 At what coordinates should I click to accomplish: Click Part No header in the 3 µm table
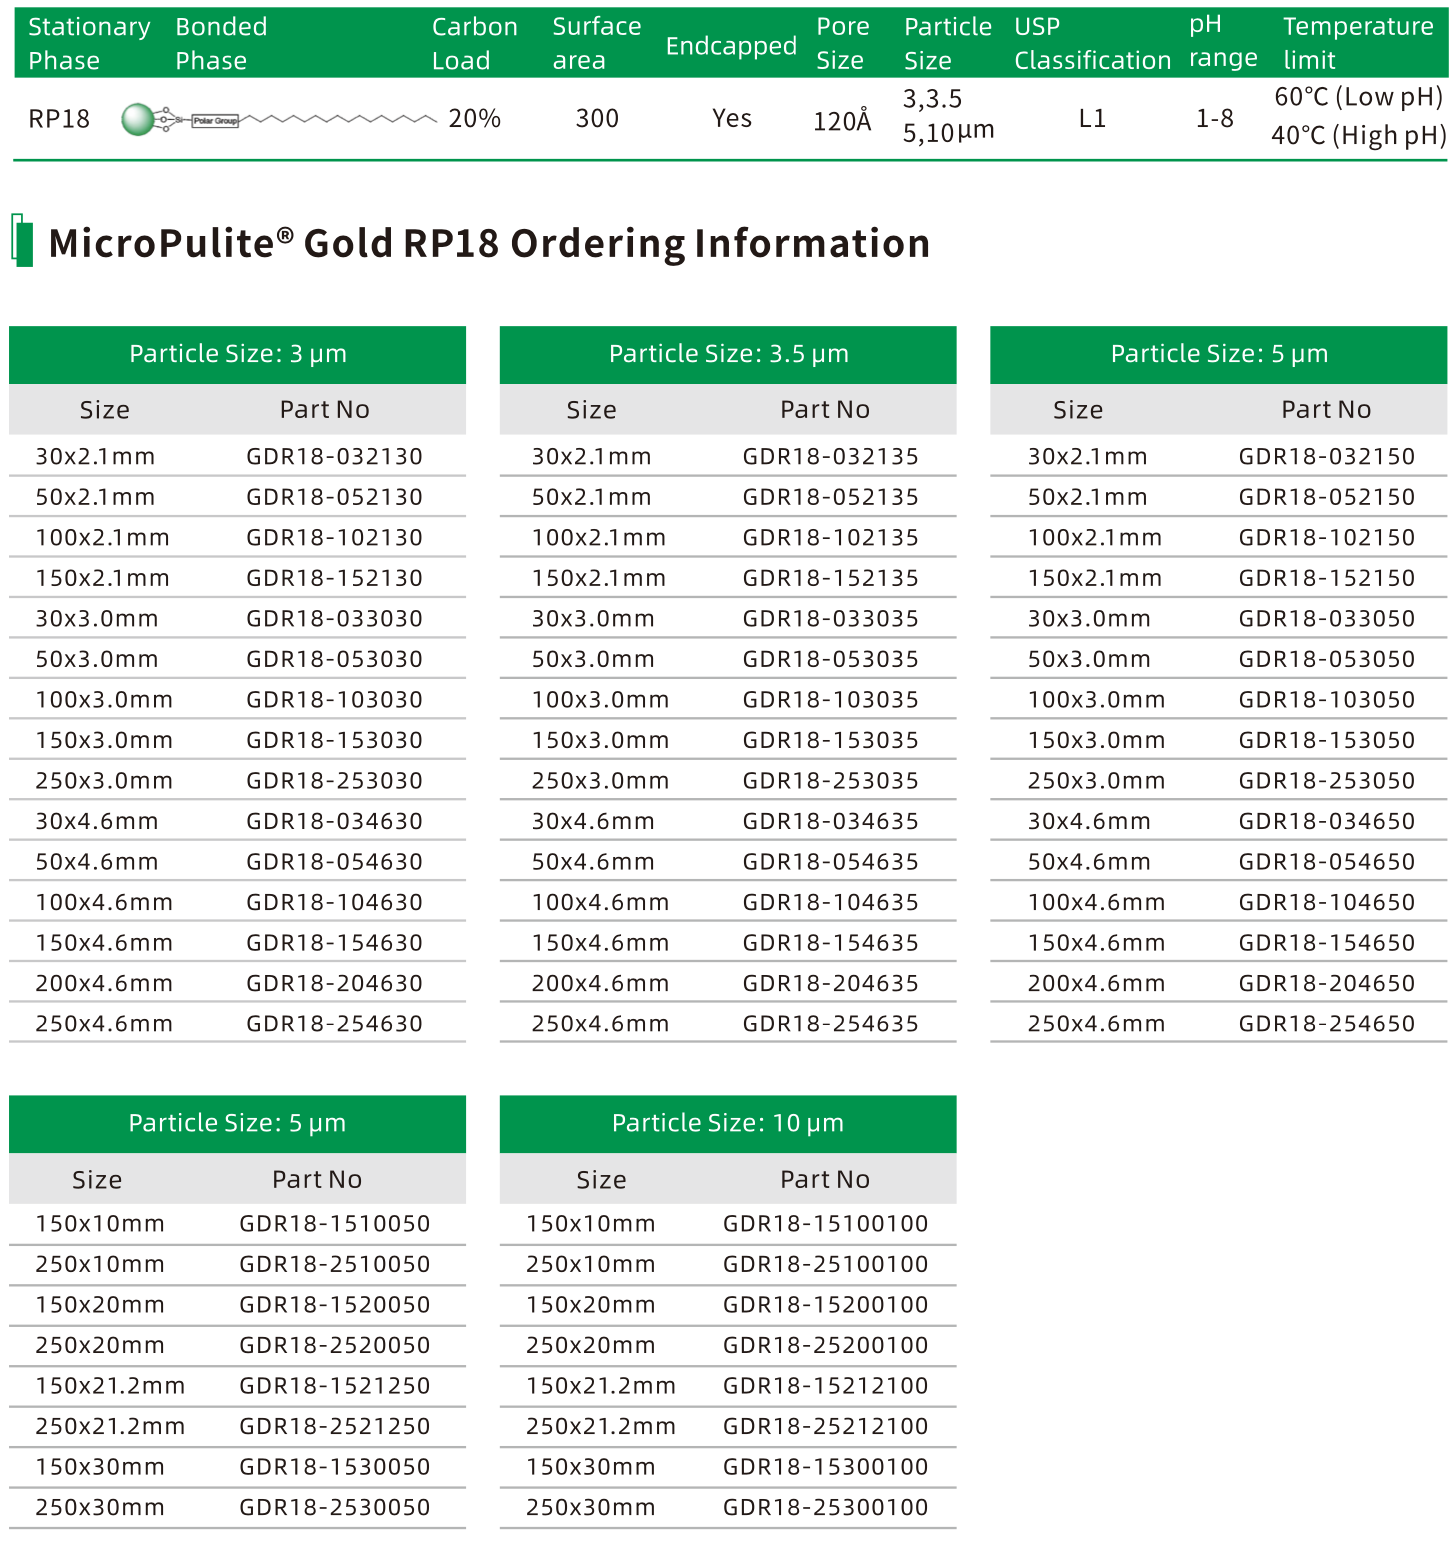[x=325, y=409]
